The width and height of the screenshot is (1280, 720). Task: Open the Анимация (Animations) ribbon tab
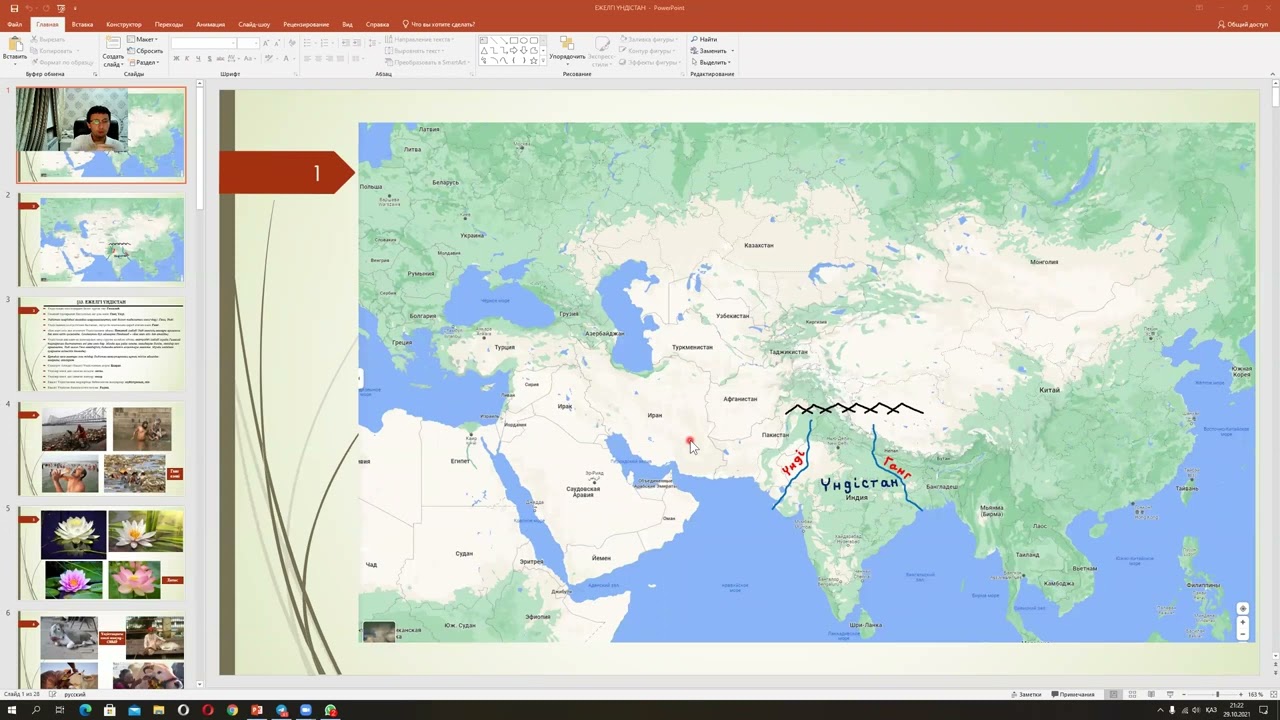tap(210, 24)
